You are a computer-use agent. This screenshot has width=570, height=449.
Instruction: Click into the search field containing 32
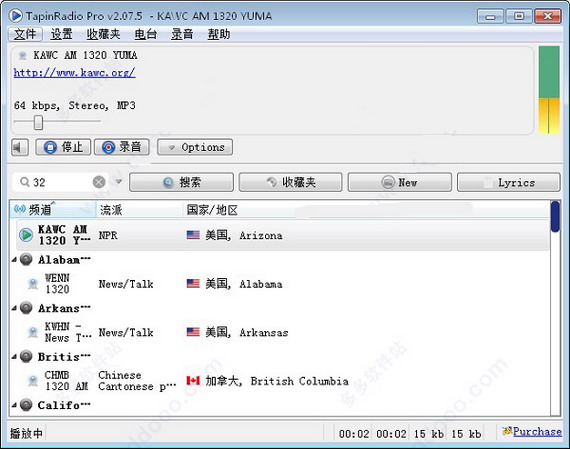pos(60,182)
